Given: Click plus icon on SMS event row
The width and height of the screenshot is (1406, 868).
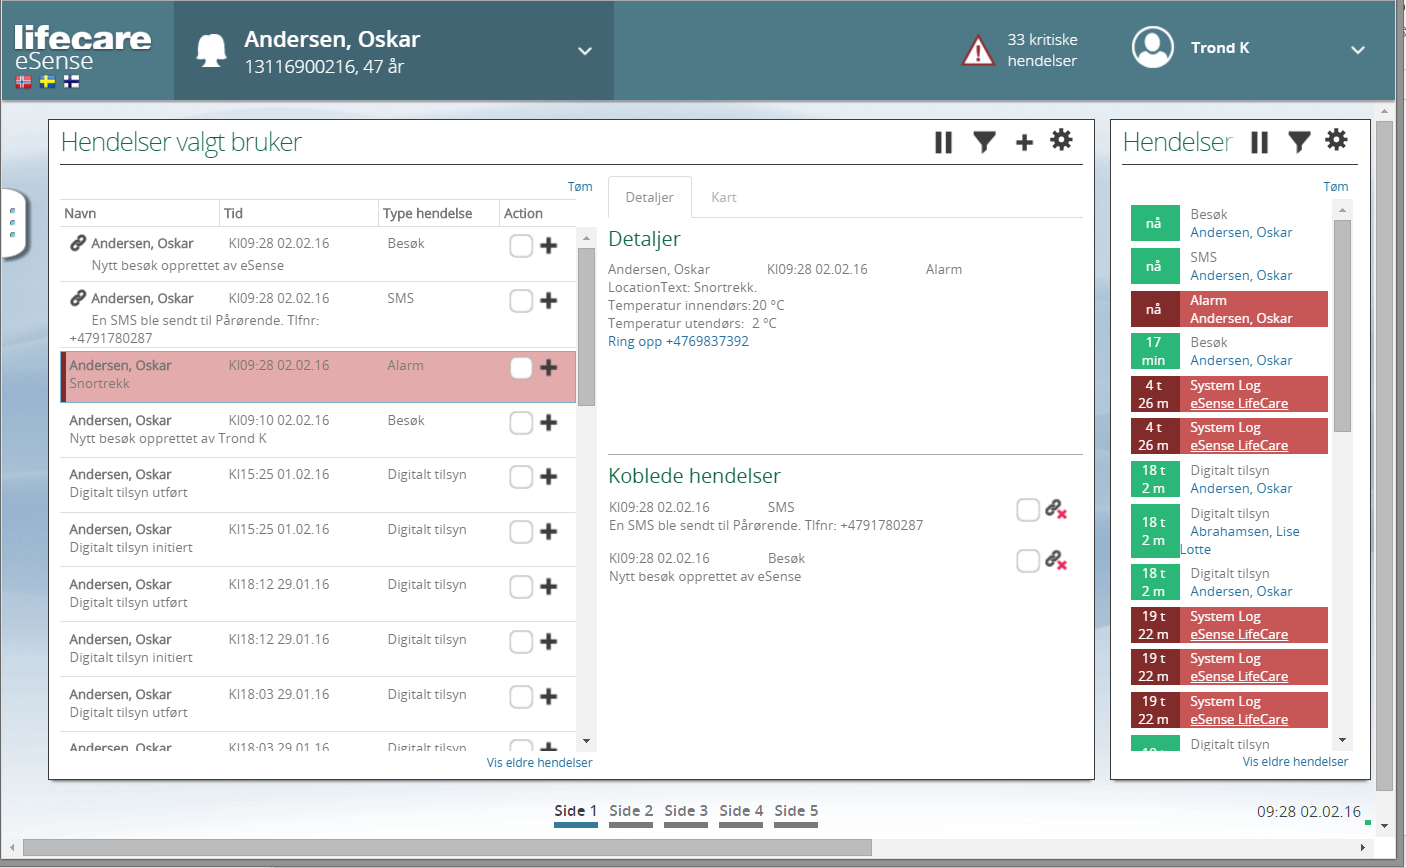Looking at the screenshot, I should [x=549, y=300].
